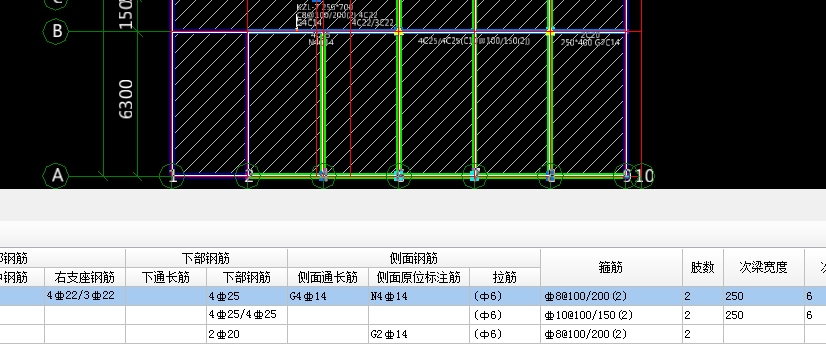This screenshot has width=826, height=363.
Task: Select the (⌀6) tie bar cell in the 2⌀20 row
Action: (505, 334)
